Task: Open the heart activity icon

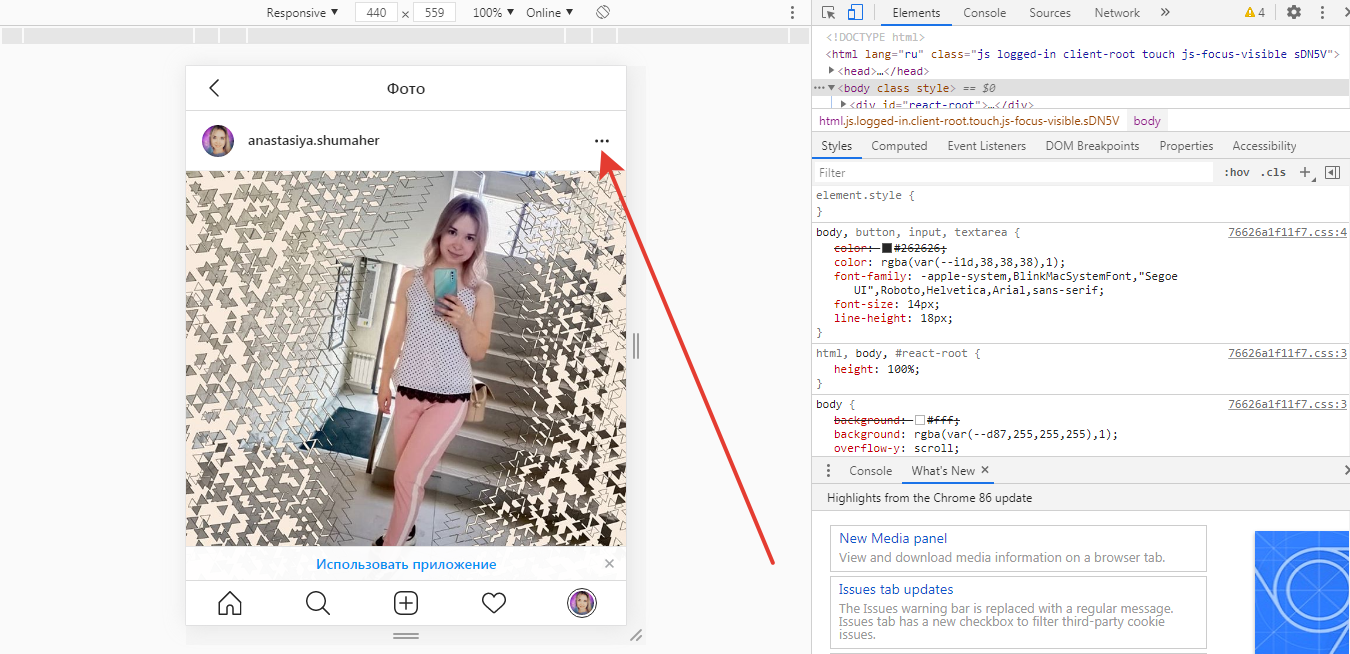Action: (494, 603)
